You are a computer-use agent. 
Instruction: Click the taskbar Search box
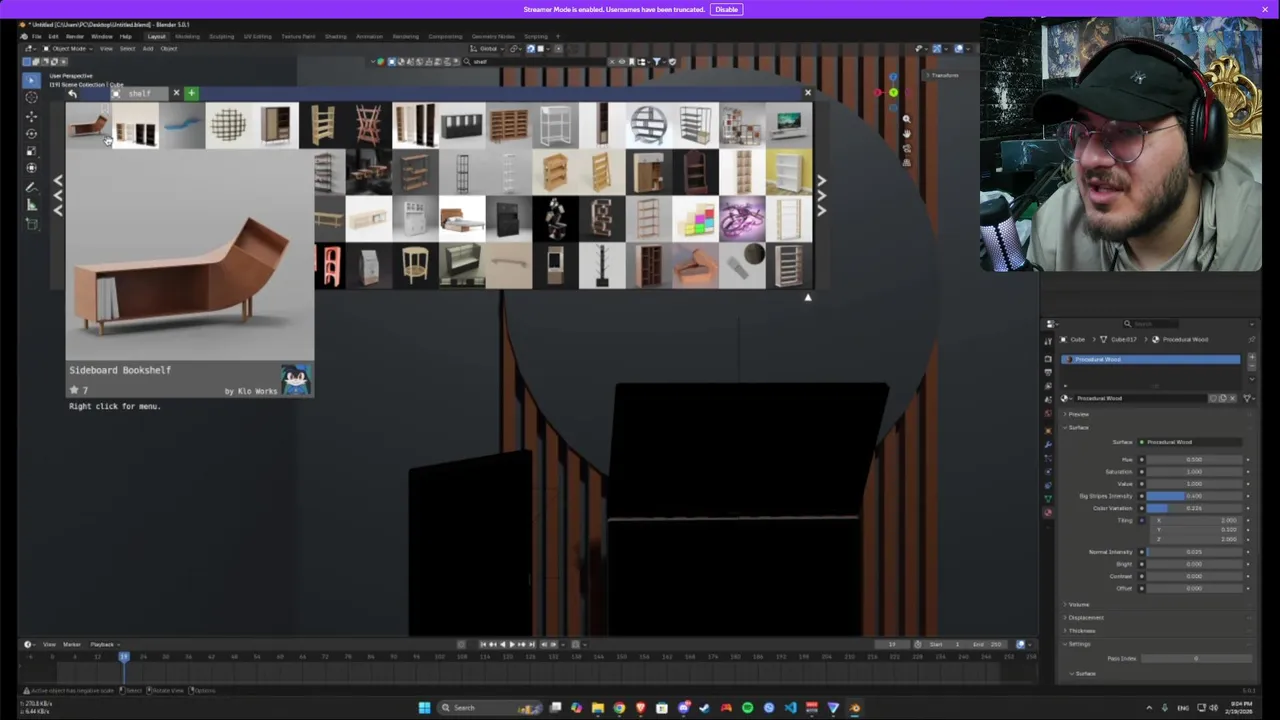coord(490,708)
